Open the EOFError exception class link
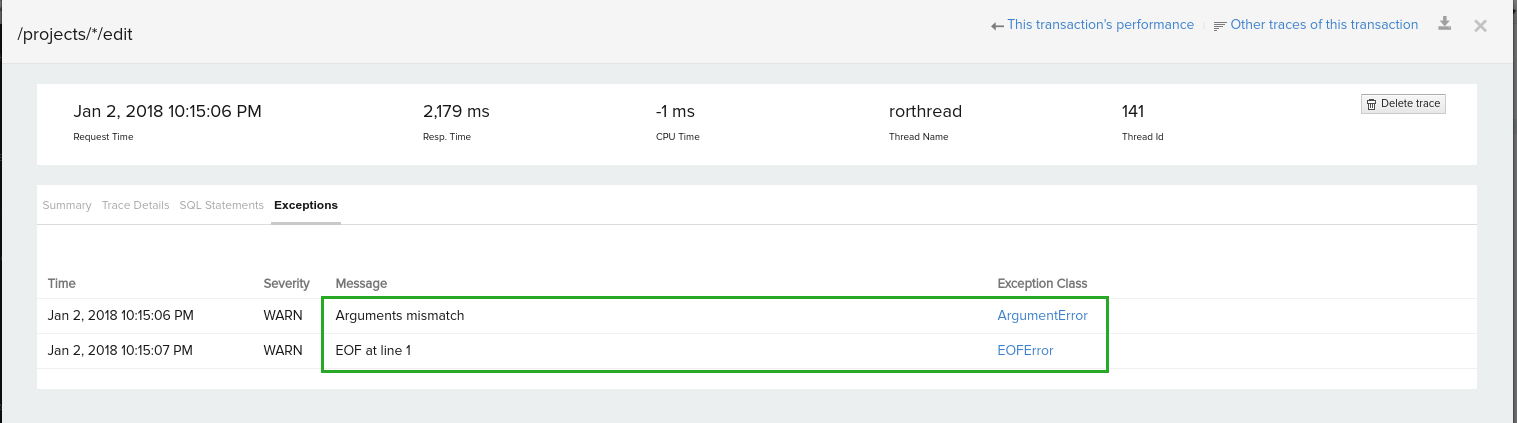The height and width of the screenshot is (423, 1517). [1025, 350]
